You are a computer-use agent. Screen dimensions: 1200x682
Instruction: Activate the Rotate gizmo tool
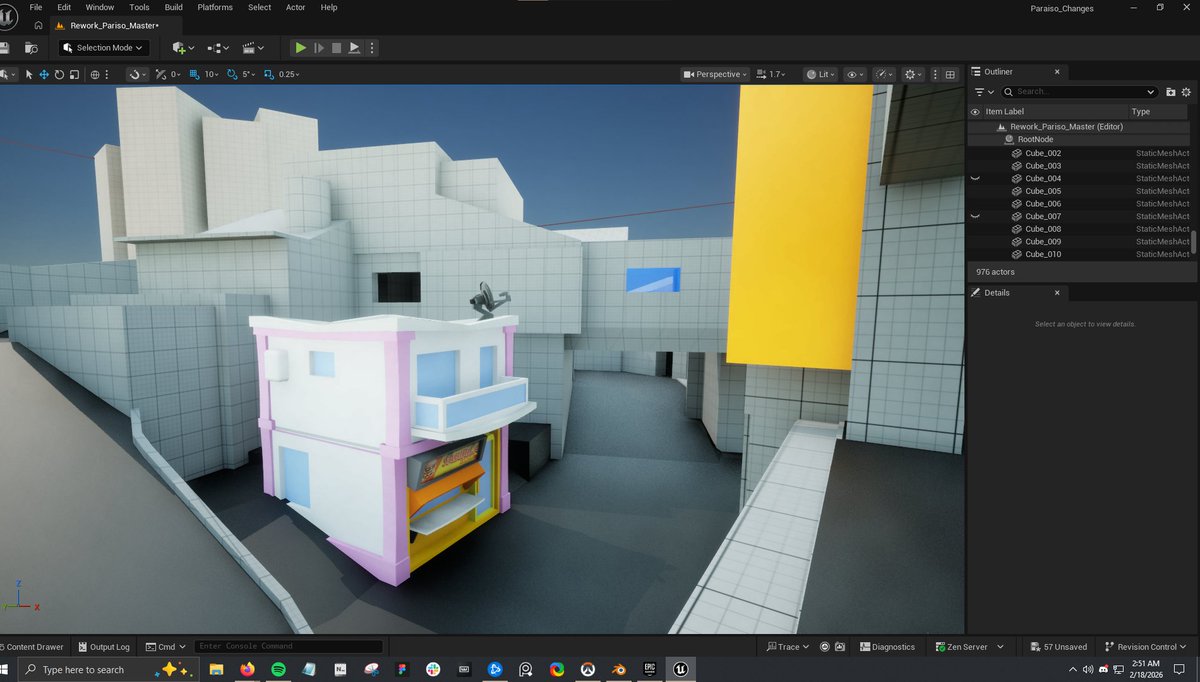(x=59, y=74)
